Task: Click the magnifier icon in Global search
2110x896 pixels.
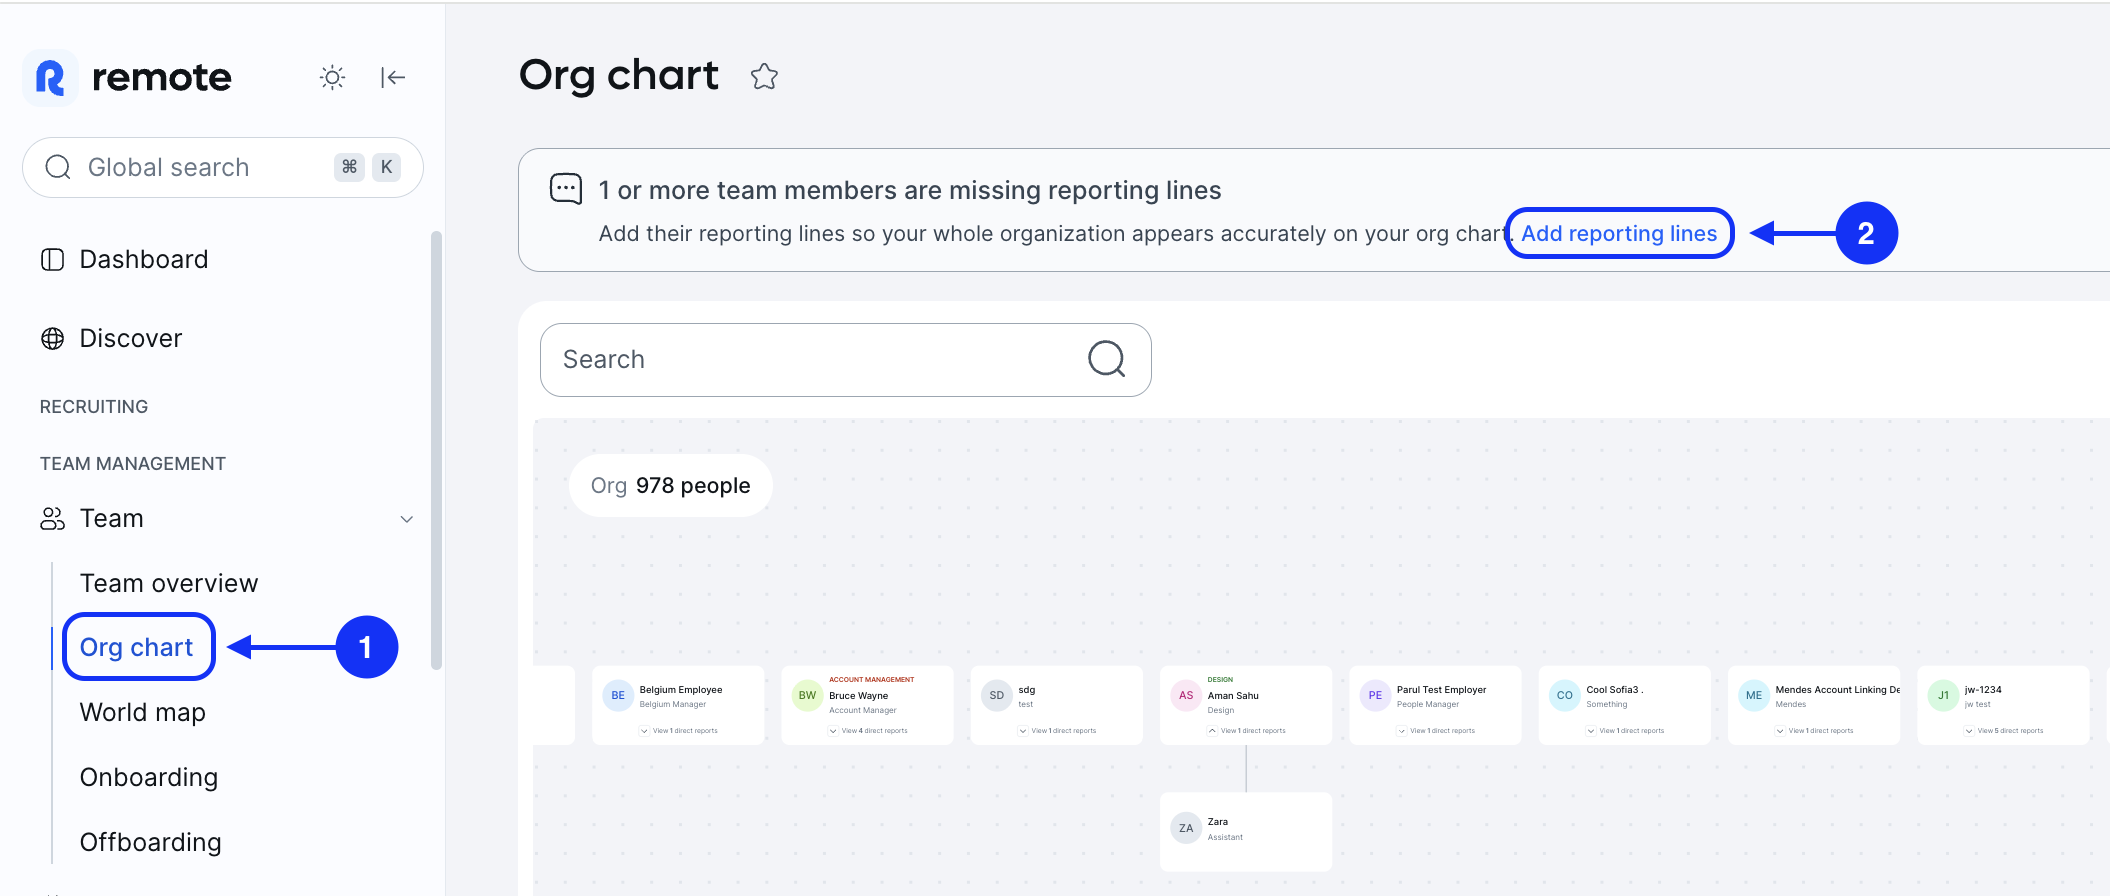Action: coord(58,167)
